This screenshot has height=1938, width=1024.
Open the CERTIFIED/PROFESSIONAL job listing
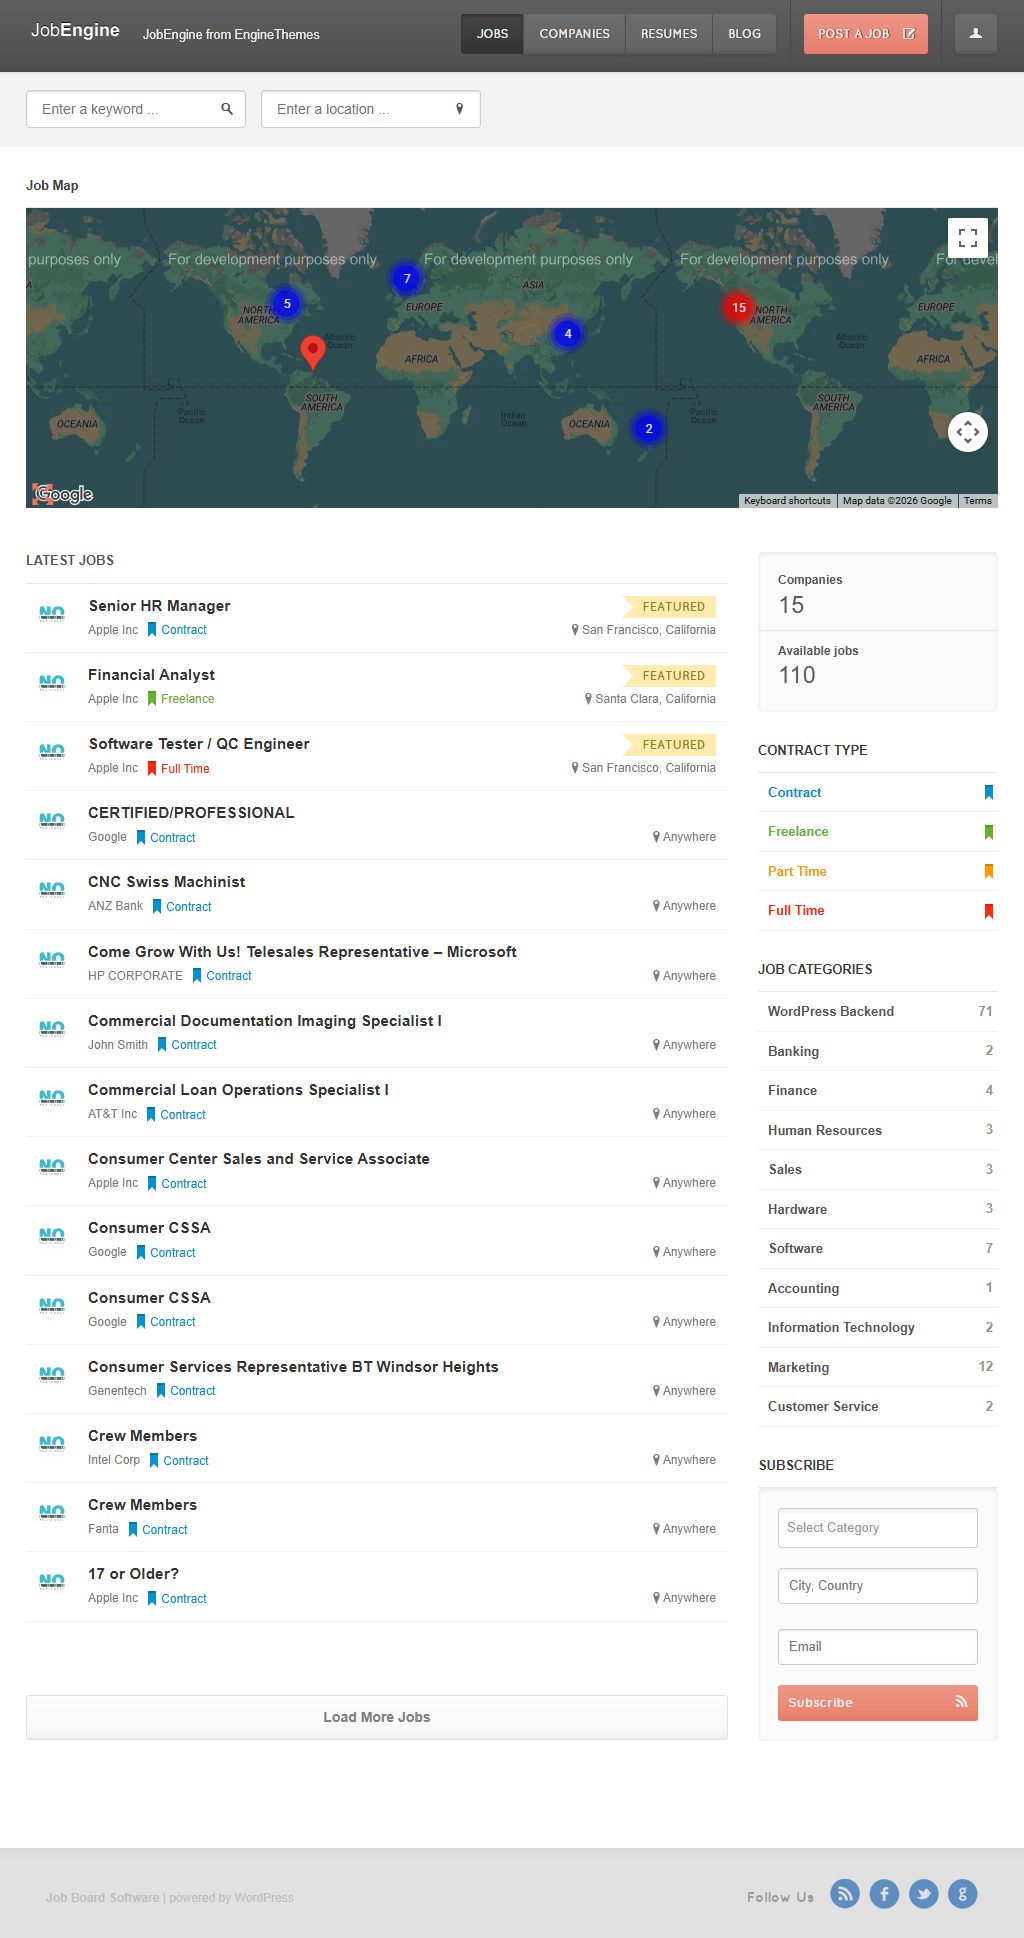pos(191,813)
